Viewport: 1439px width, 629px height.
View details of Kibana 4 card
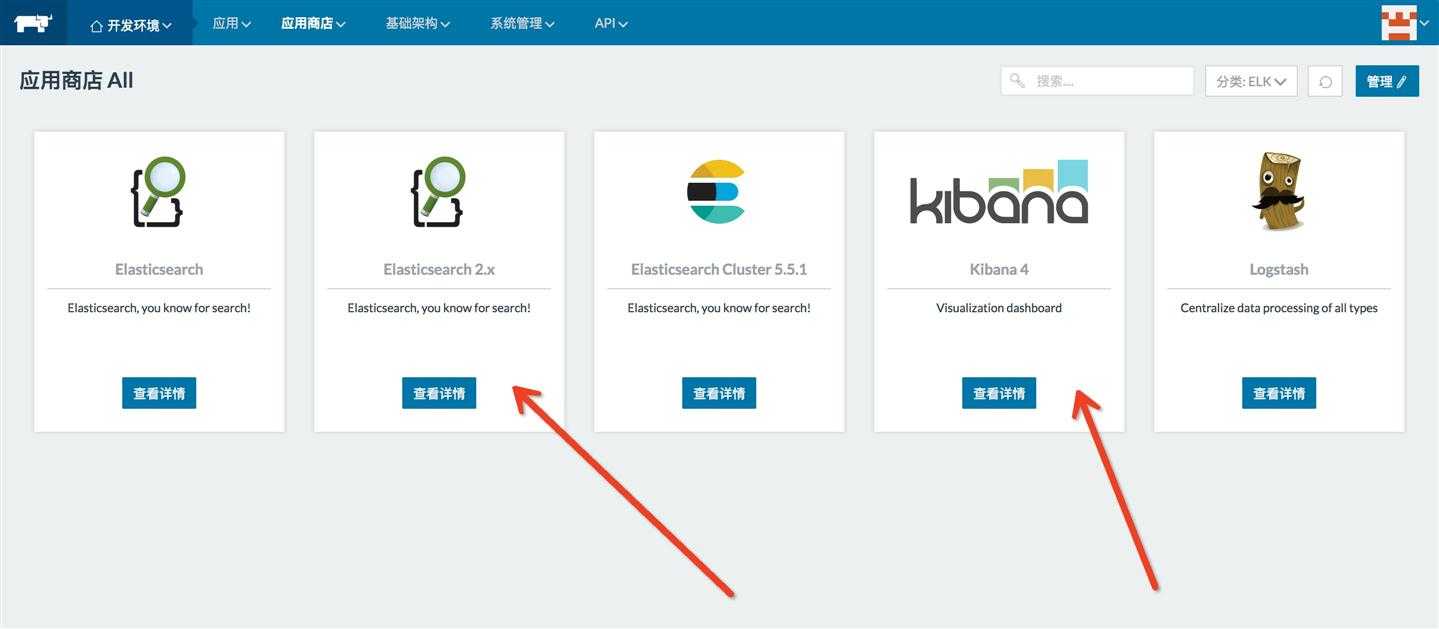pyautogui.click(x=999, y=393)
